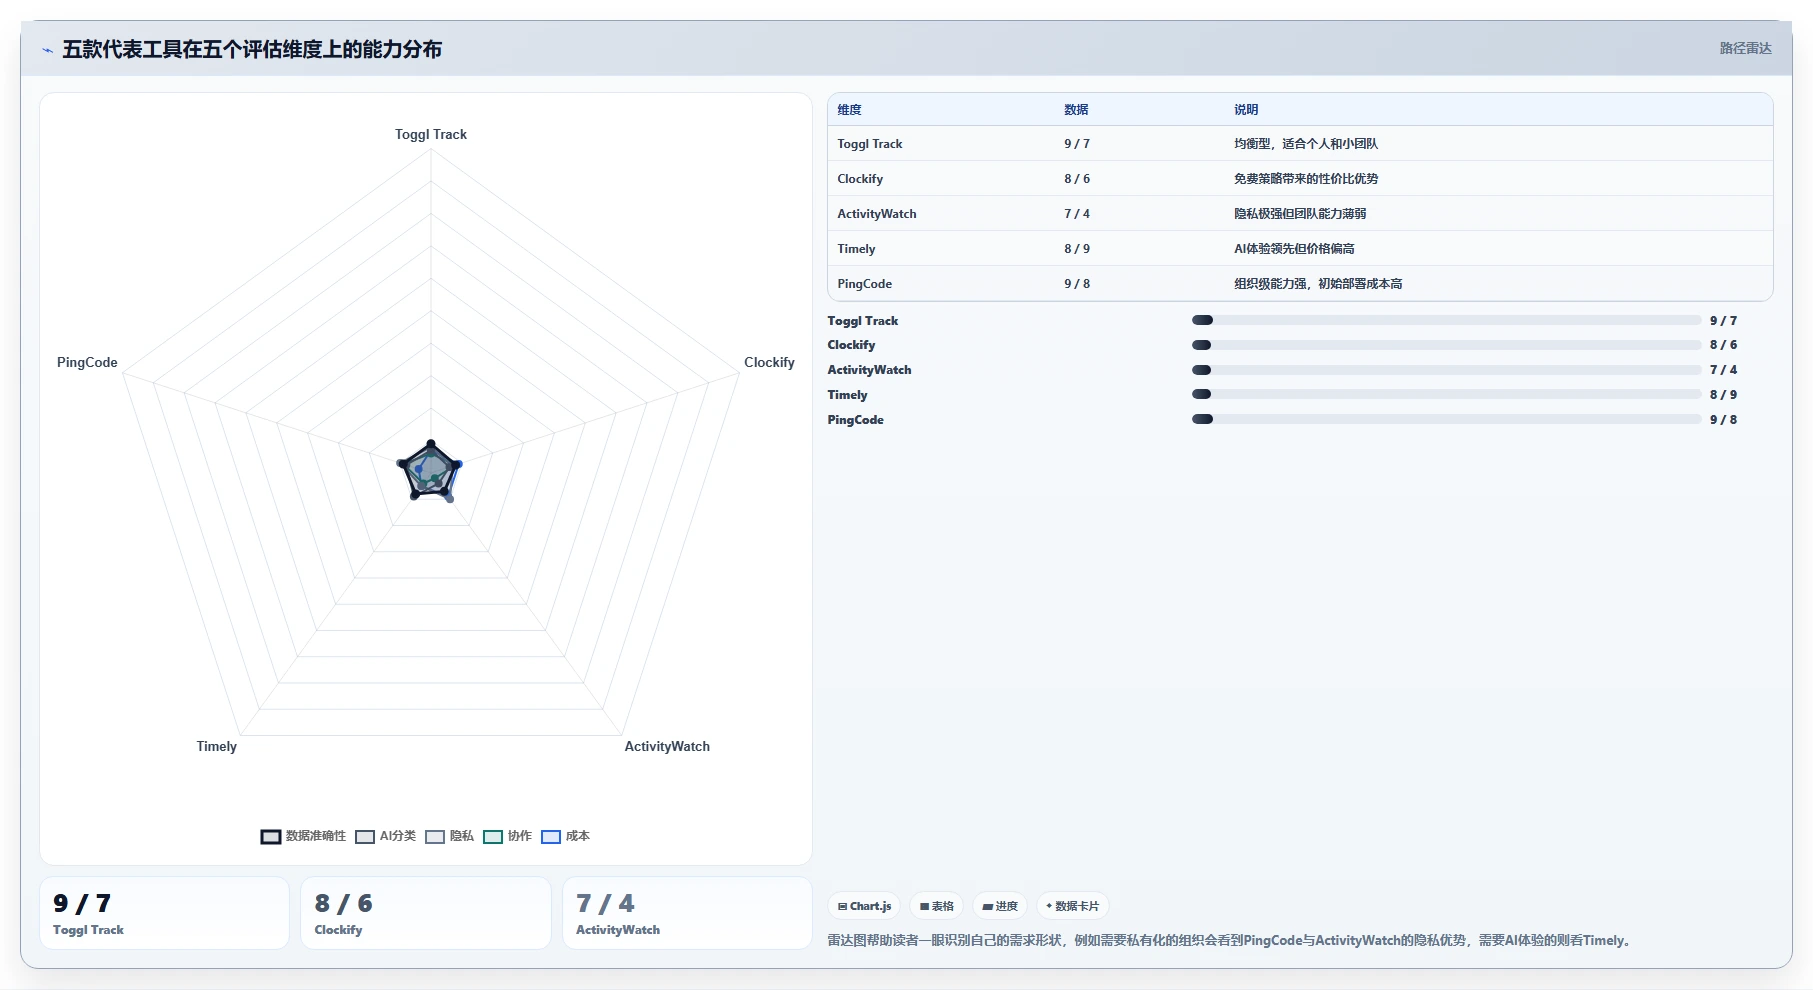The image size is (1813, 990).
Task: Click the Chart.js tag chip
Action: point(864,906)
